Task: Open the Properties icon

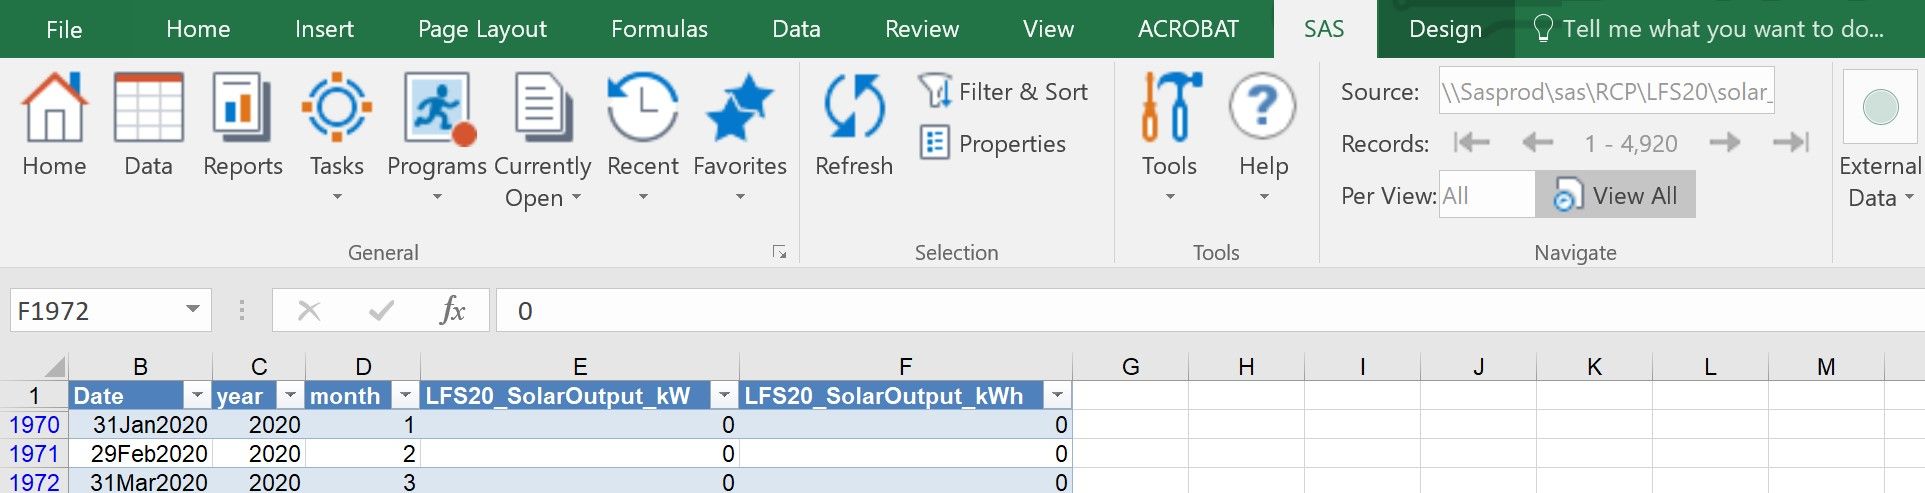Action: [993, 144]
